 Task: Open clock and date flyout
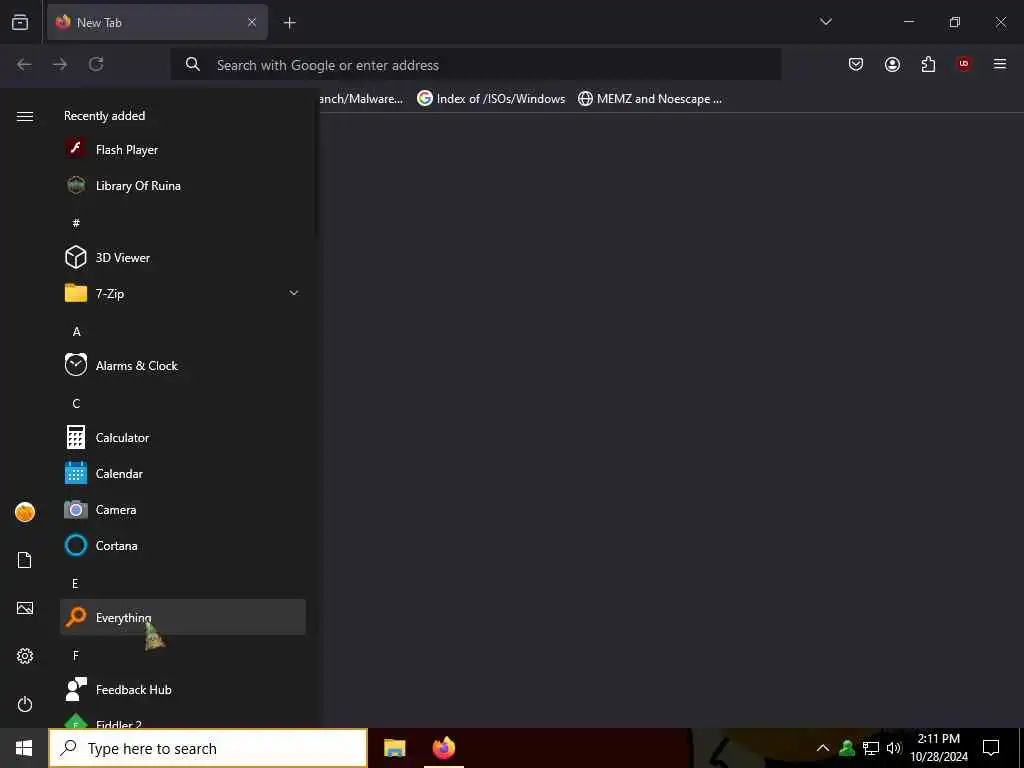tap(939, 748)
